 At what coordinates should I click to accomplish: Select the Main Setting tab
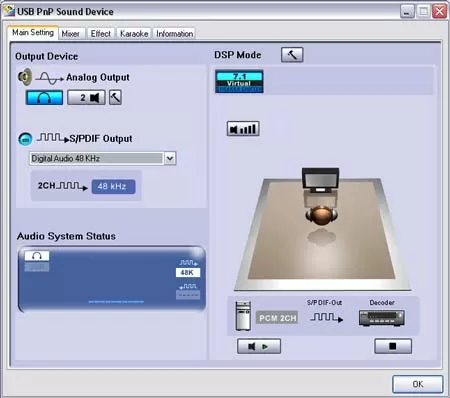coord(33,33)
